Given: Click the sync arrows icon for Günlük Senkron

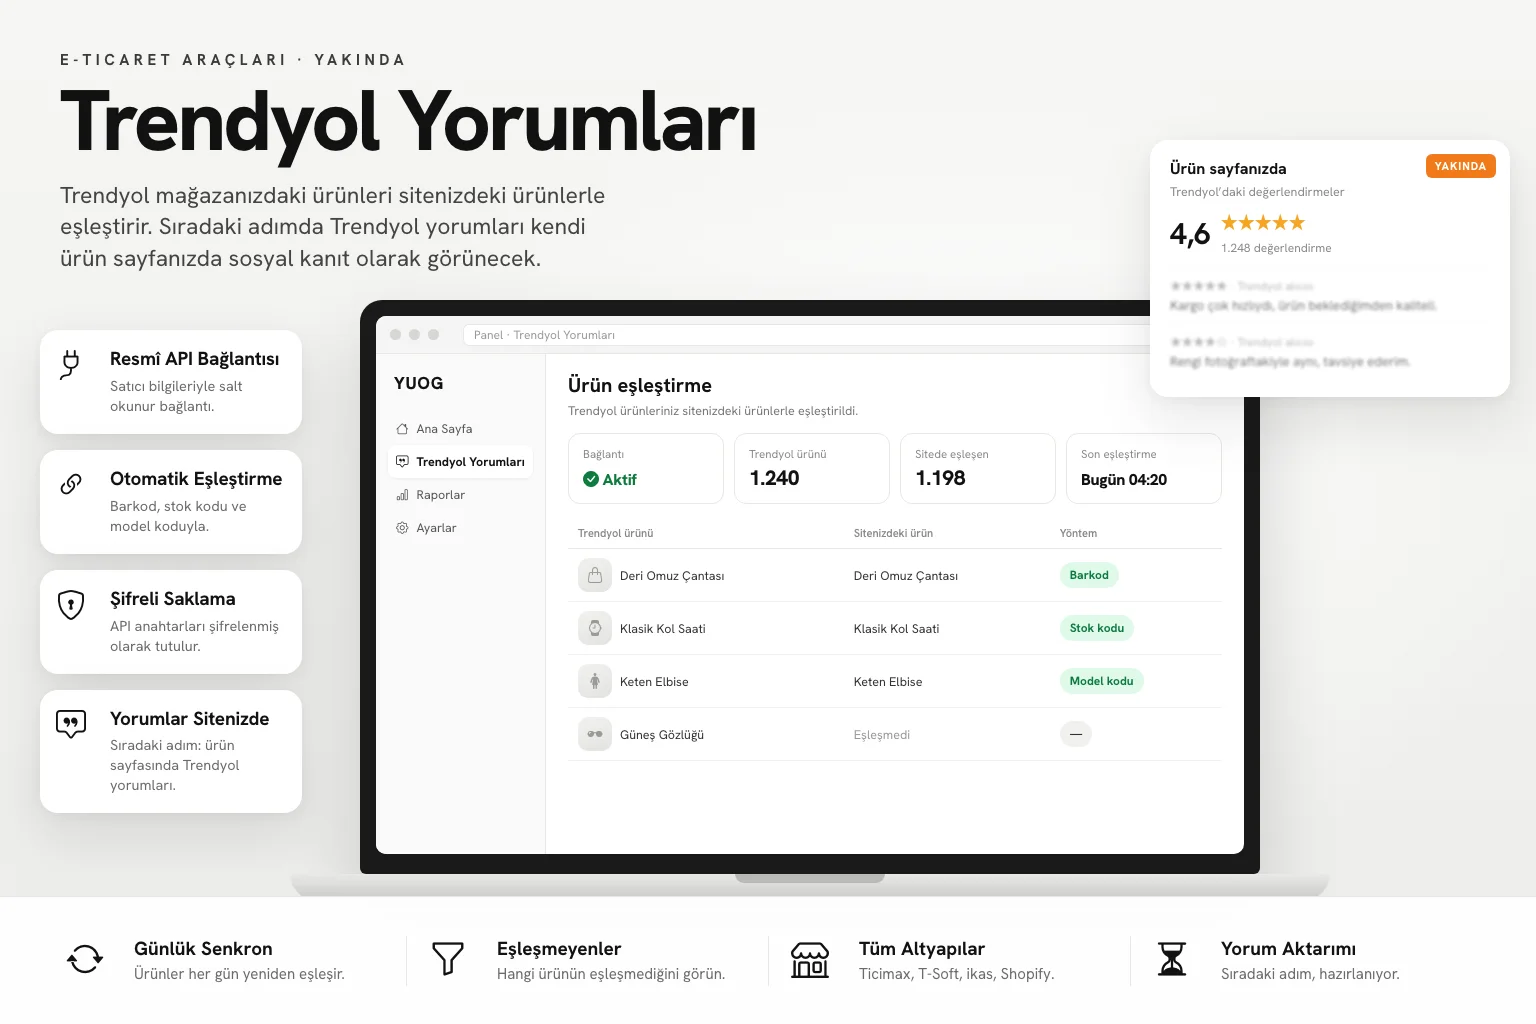Looking at the screenshot, I should 85,959.
